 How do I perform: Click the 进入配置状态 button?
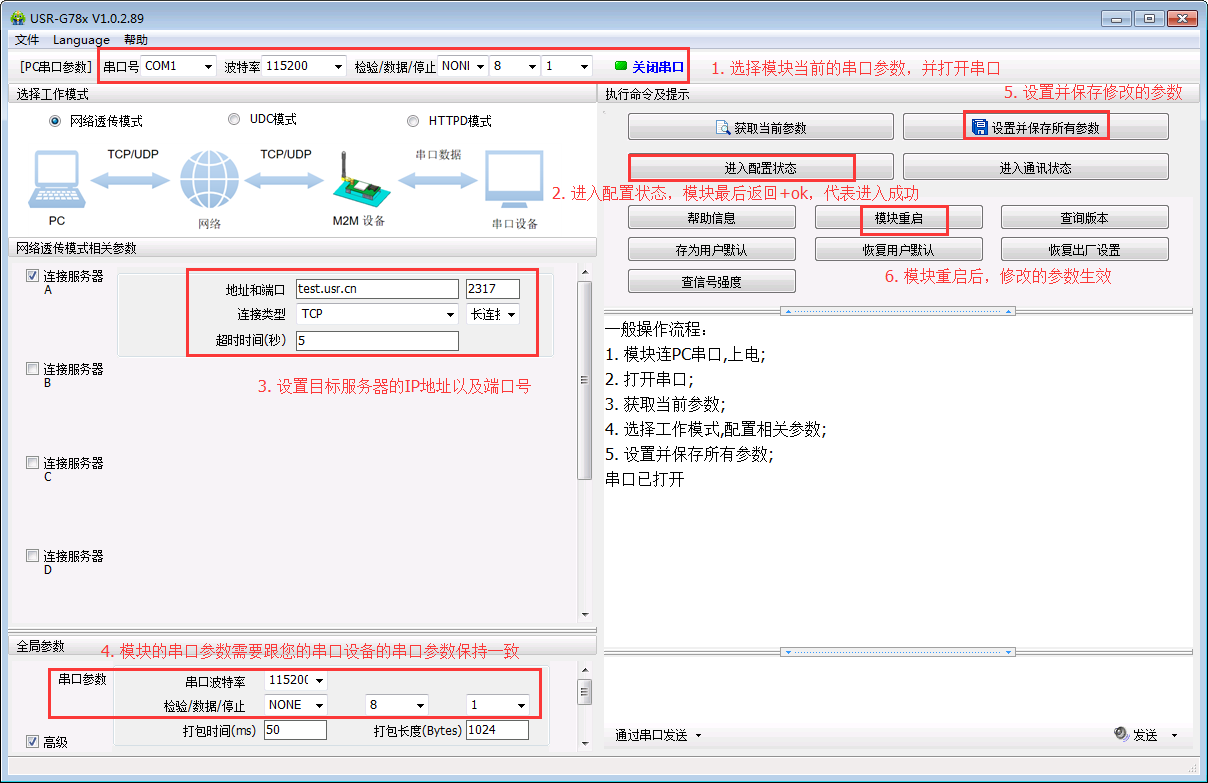[760, 167]
